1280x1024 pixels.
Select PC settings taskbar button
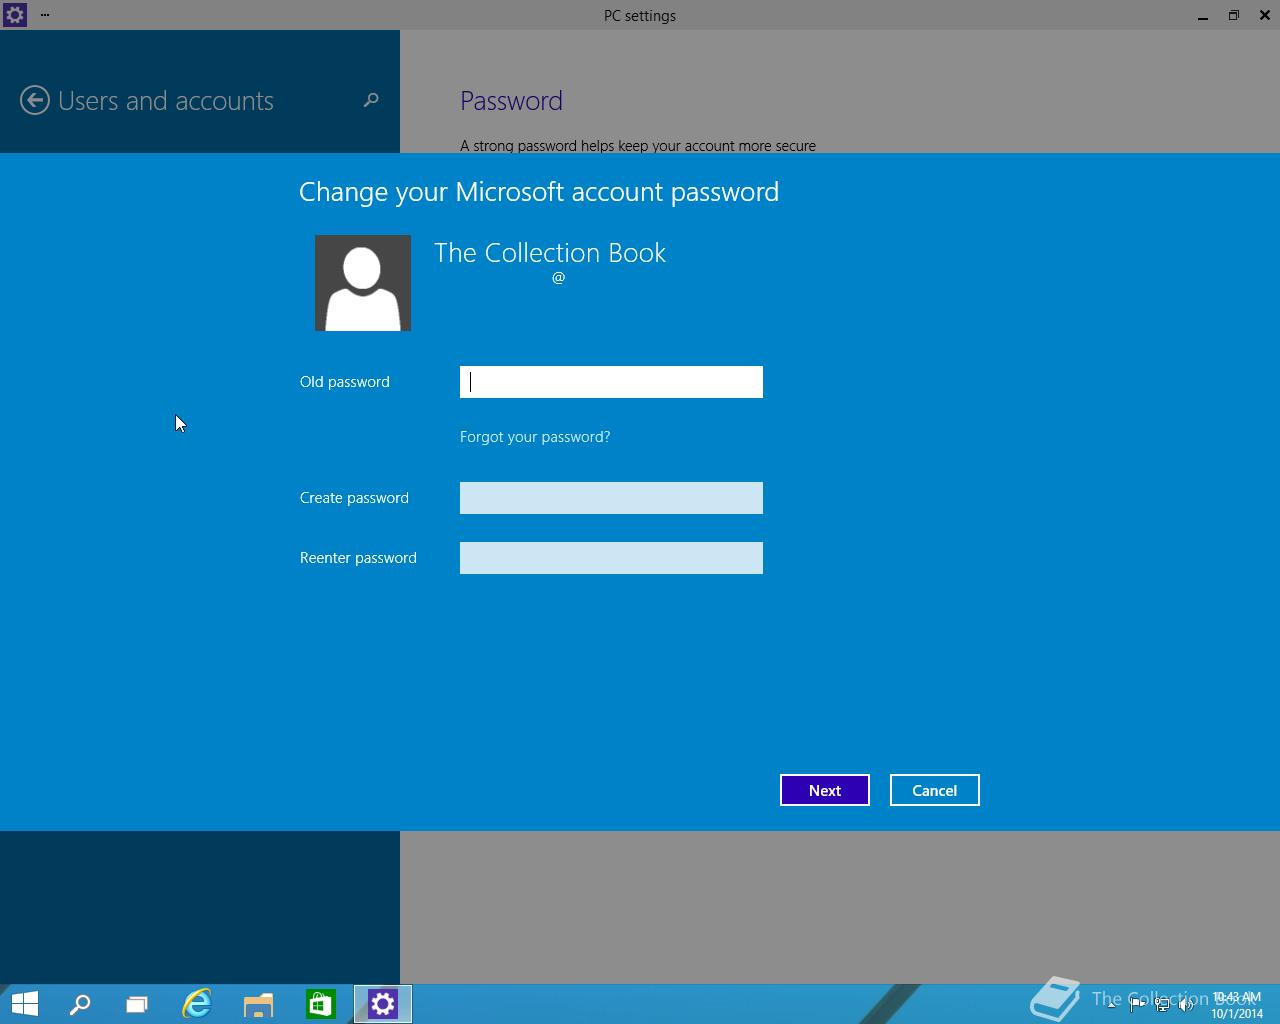(x=383, y=1004)
